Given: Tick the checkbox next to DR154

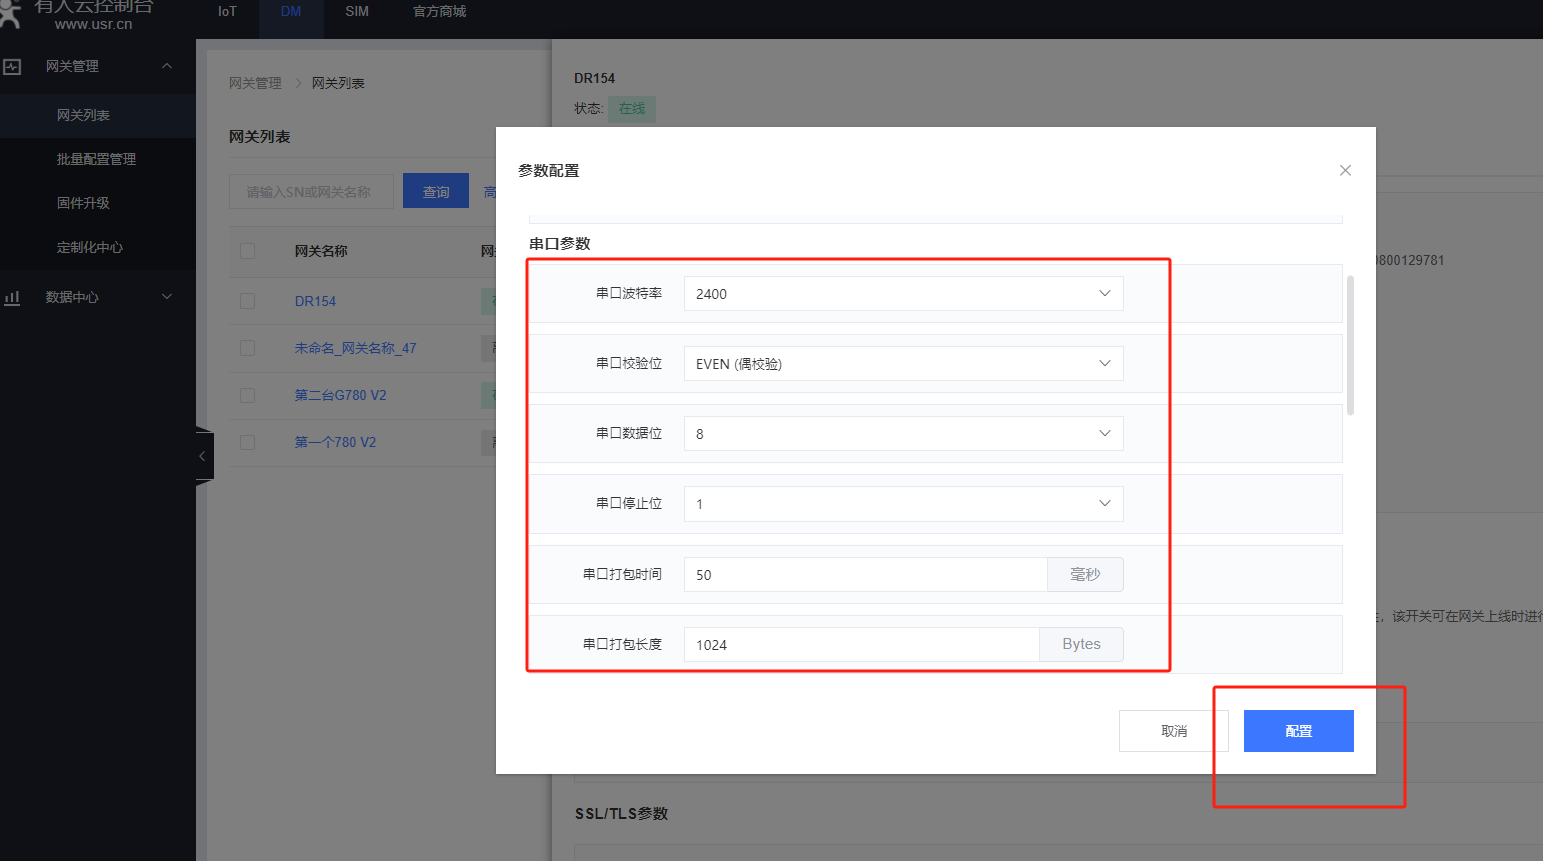Looking at the screenshot, I should 248,301.
